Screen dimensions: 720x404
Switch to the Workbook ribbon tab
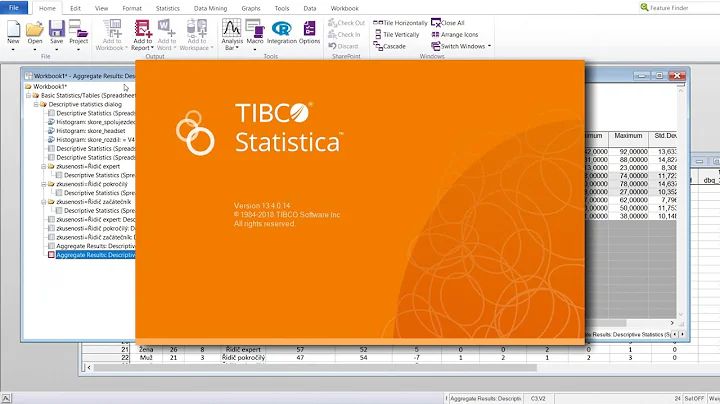point(344,8)
